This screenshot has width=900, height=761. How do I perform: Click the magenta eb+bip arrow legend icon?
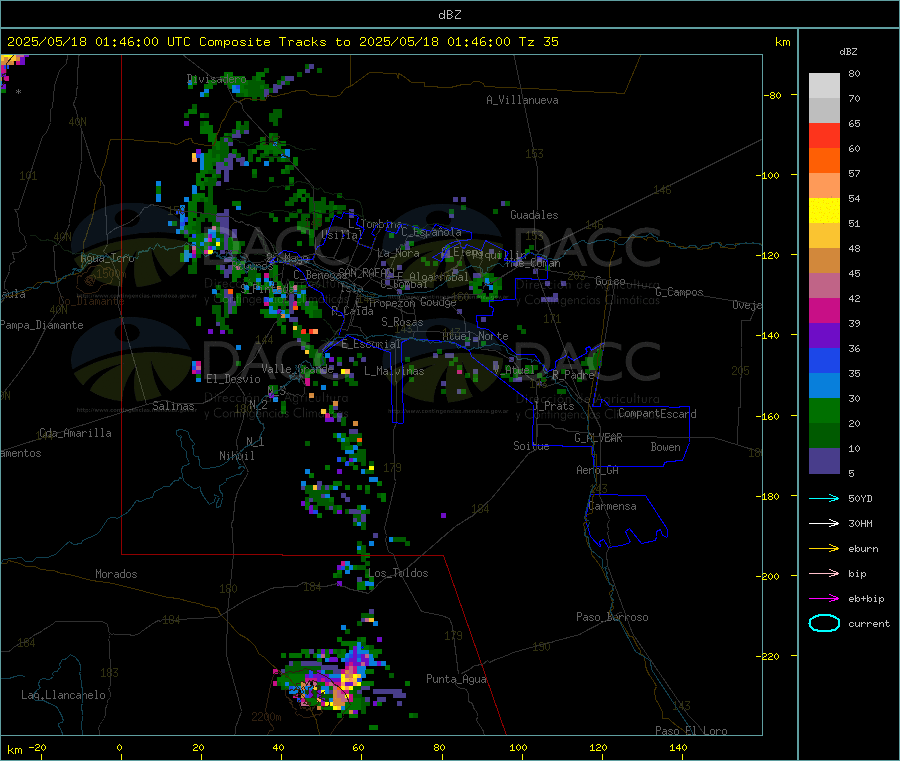pos(824,599)
